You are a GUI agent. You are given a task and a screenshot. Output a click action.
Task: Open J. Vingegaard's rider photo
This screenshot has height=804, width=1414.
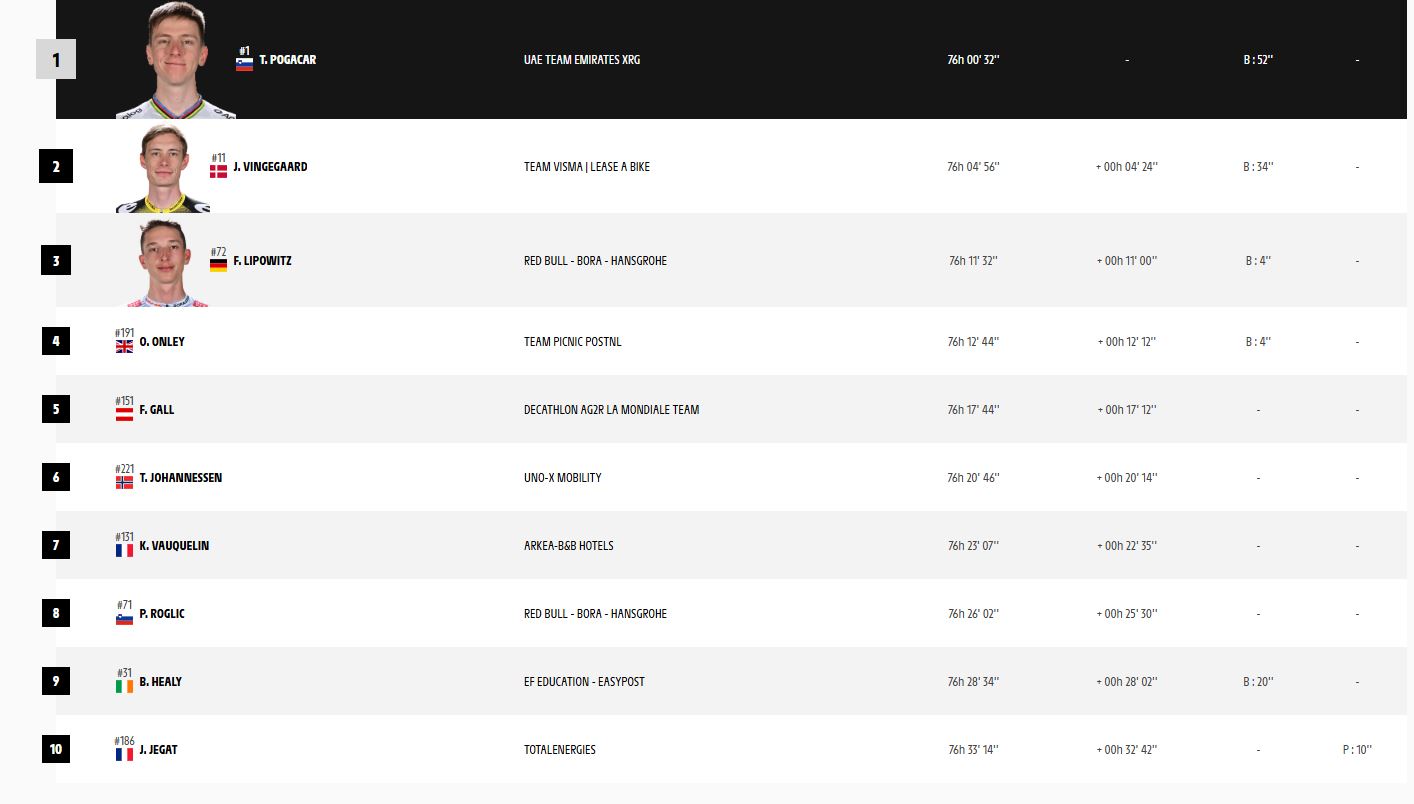[163, 168]
